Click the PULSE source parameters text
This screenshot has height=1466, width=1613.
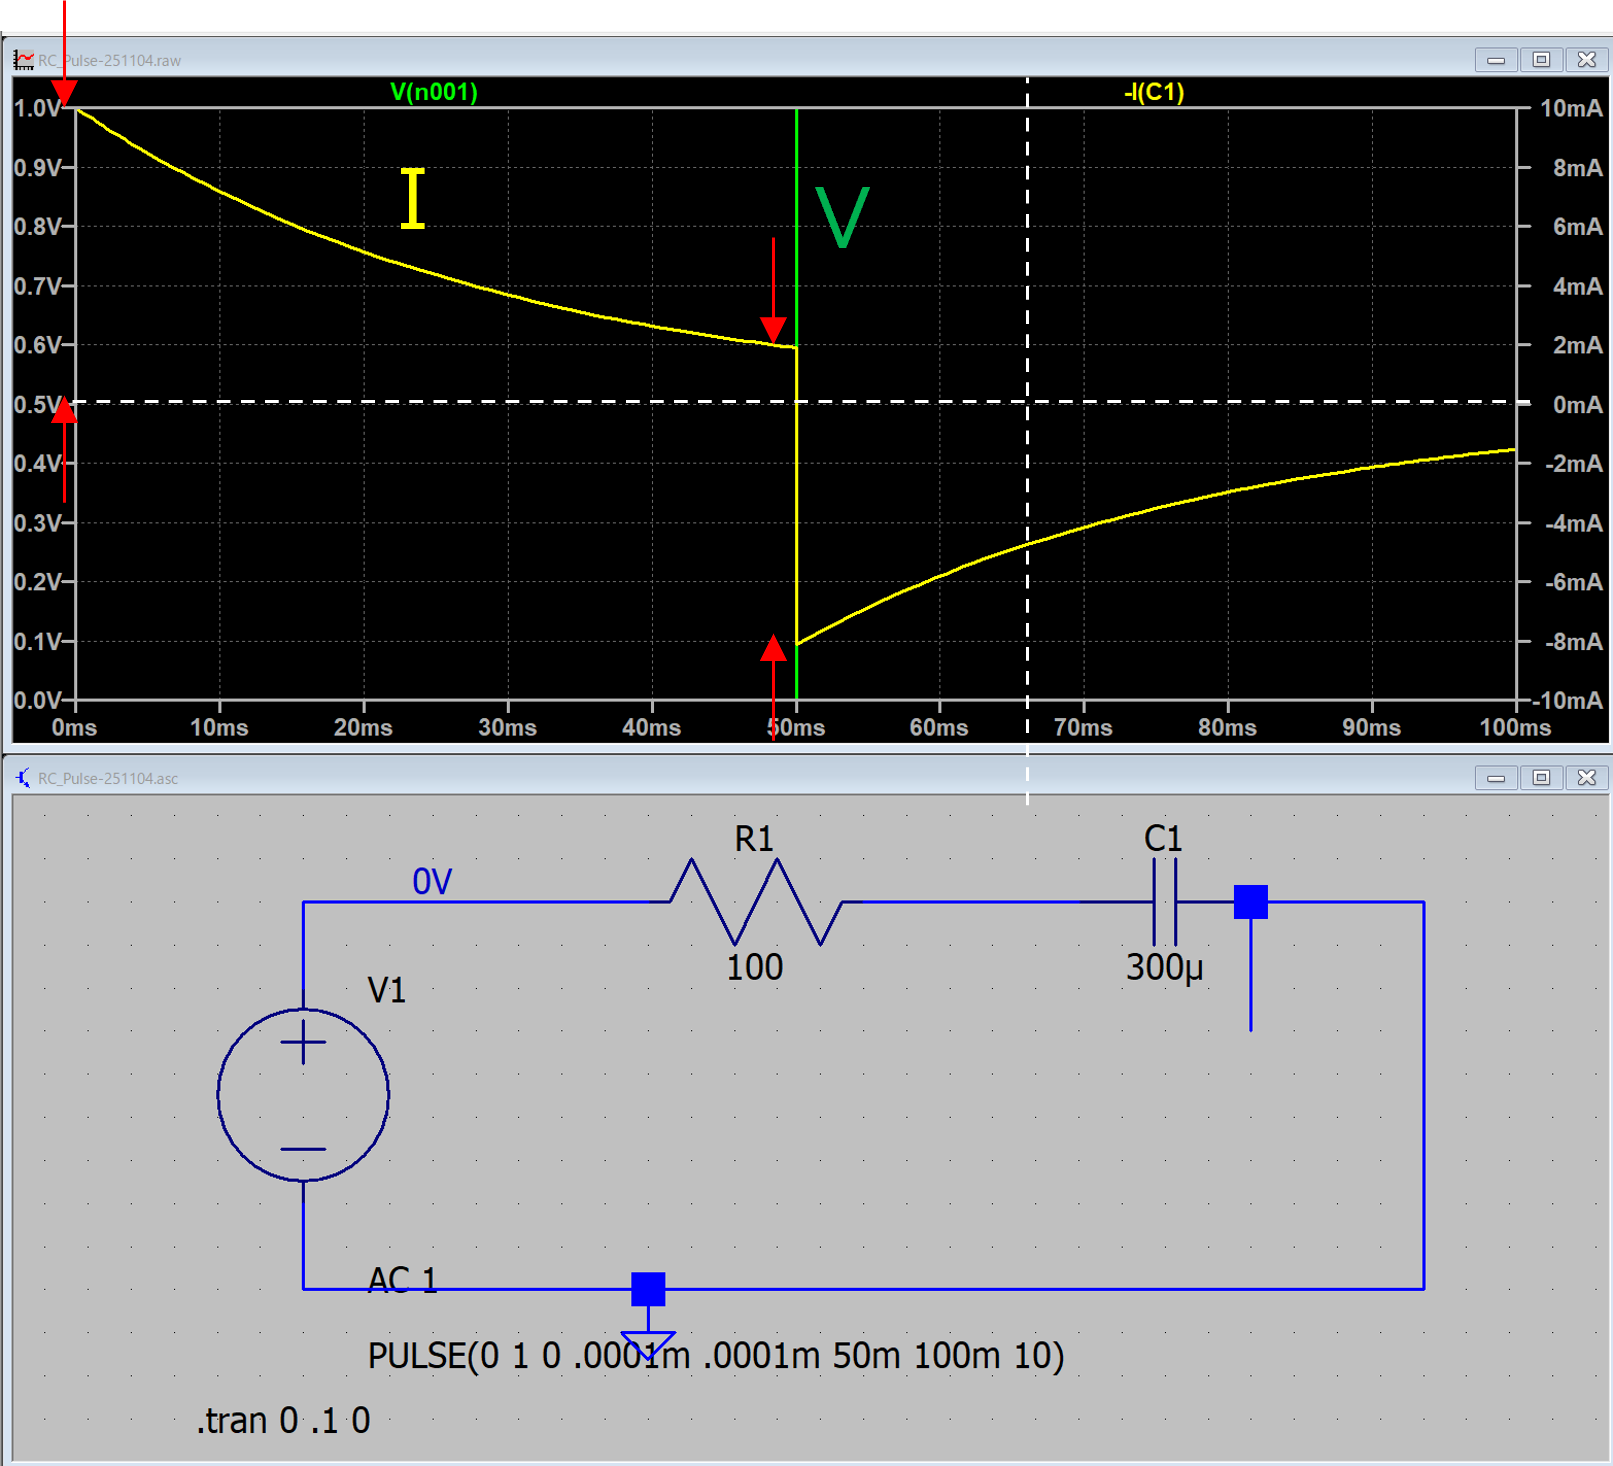tap(715, 1356)
